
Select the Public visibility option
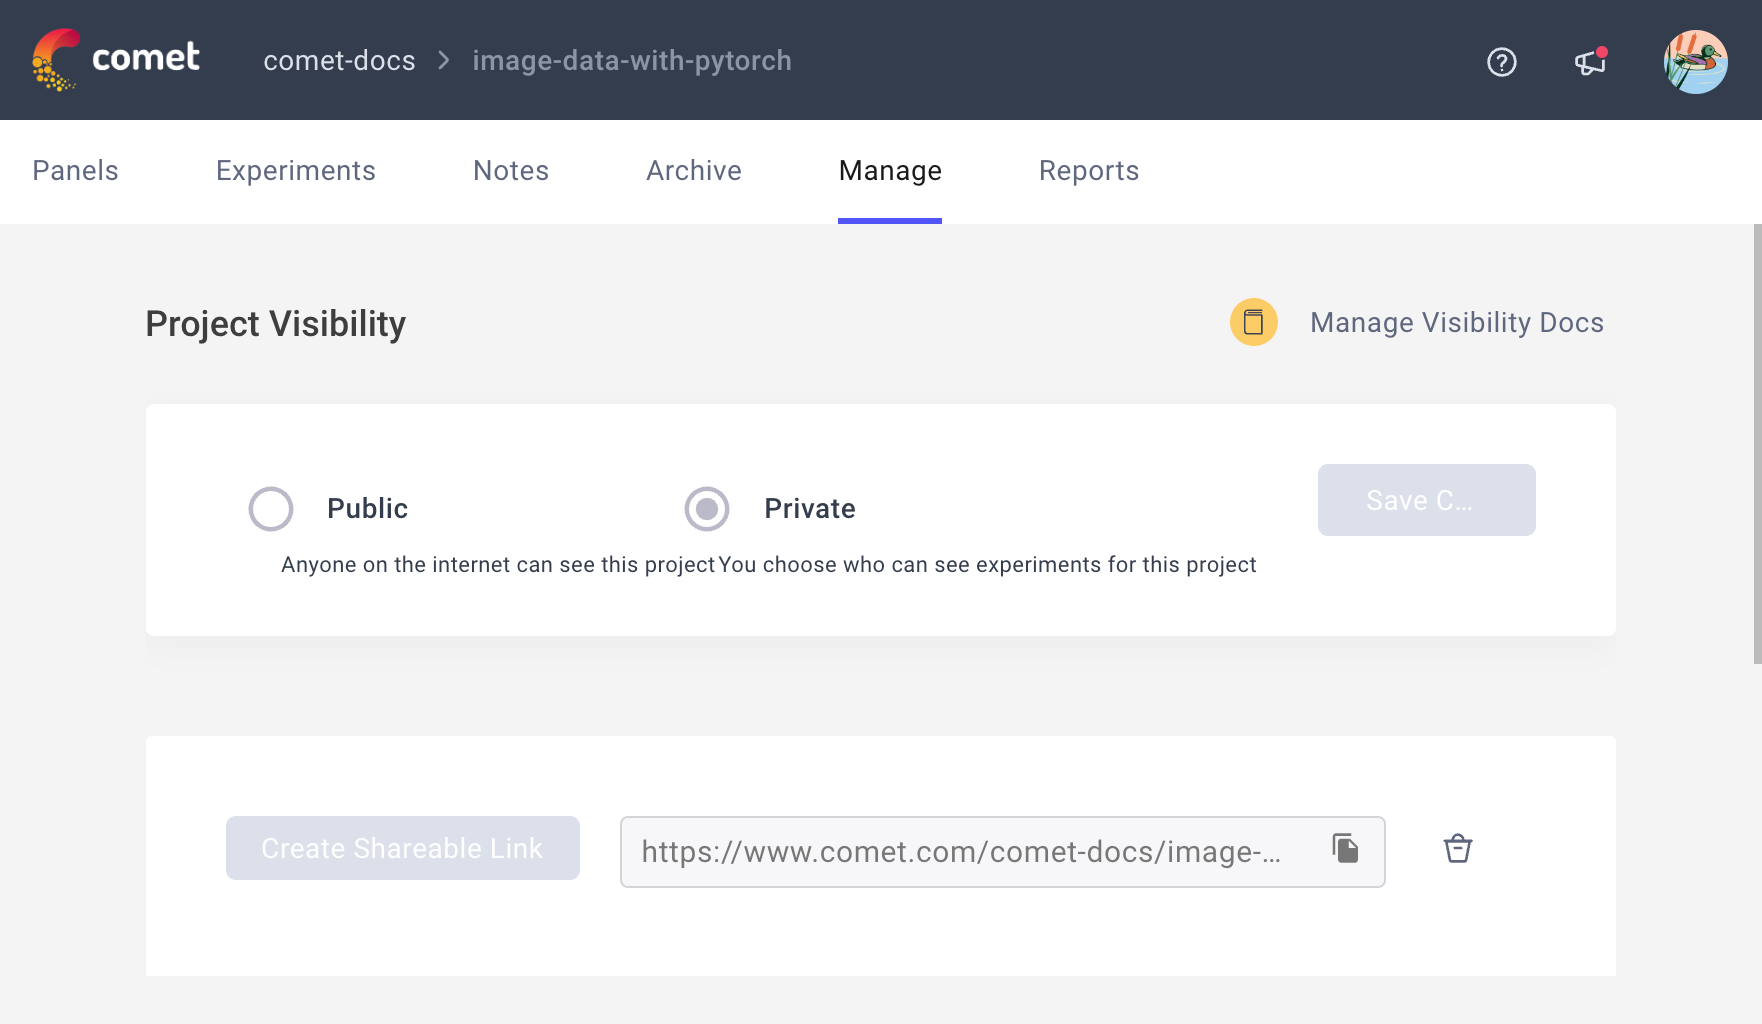[270, 508]
